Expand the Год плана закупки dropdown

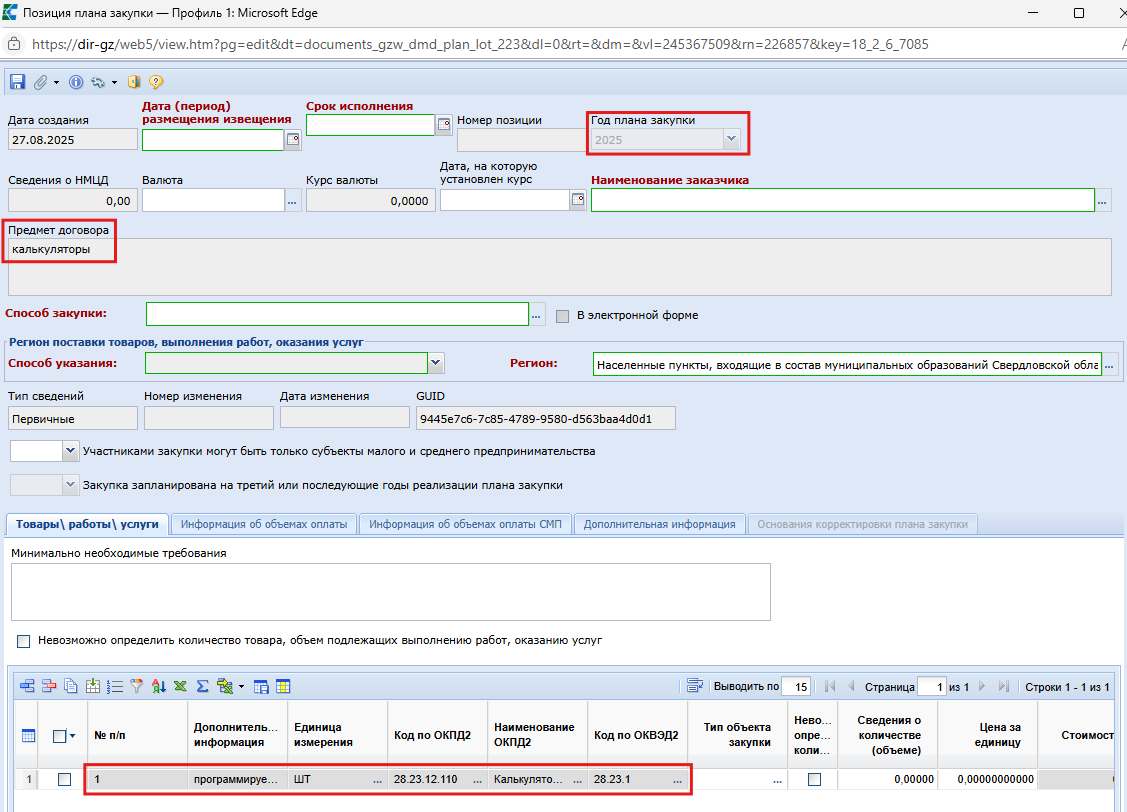tap(732, 139)
